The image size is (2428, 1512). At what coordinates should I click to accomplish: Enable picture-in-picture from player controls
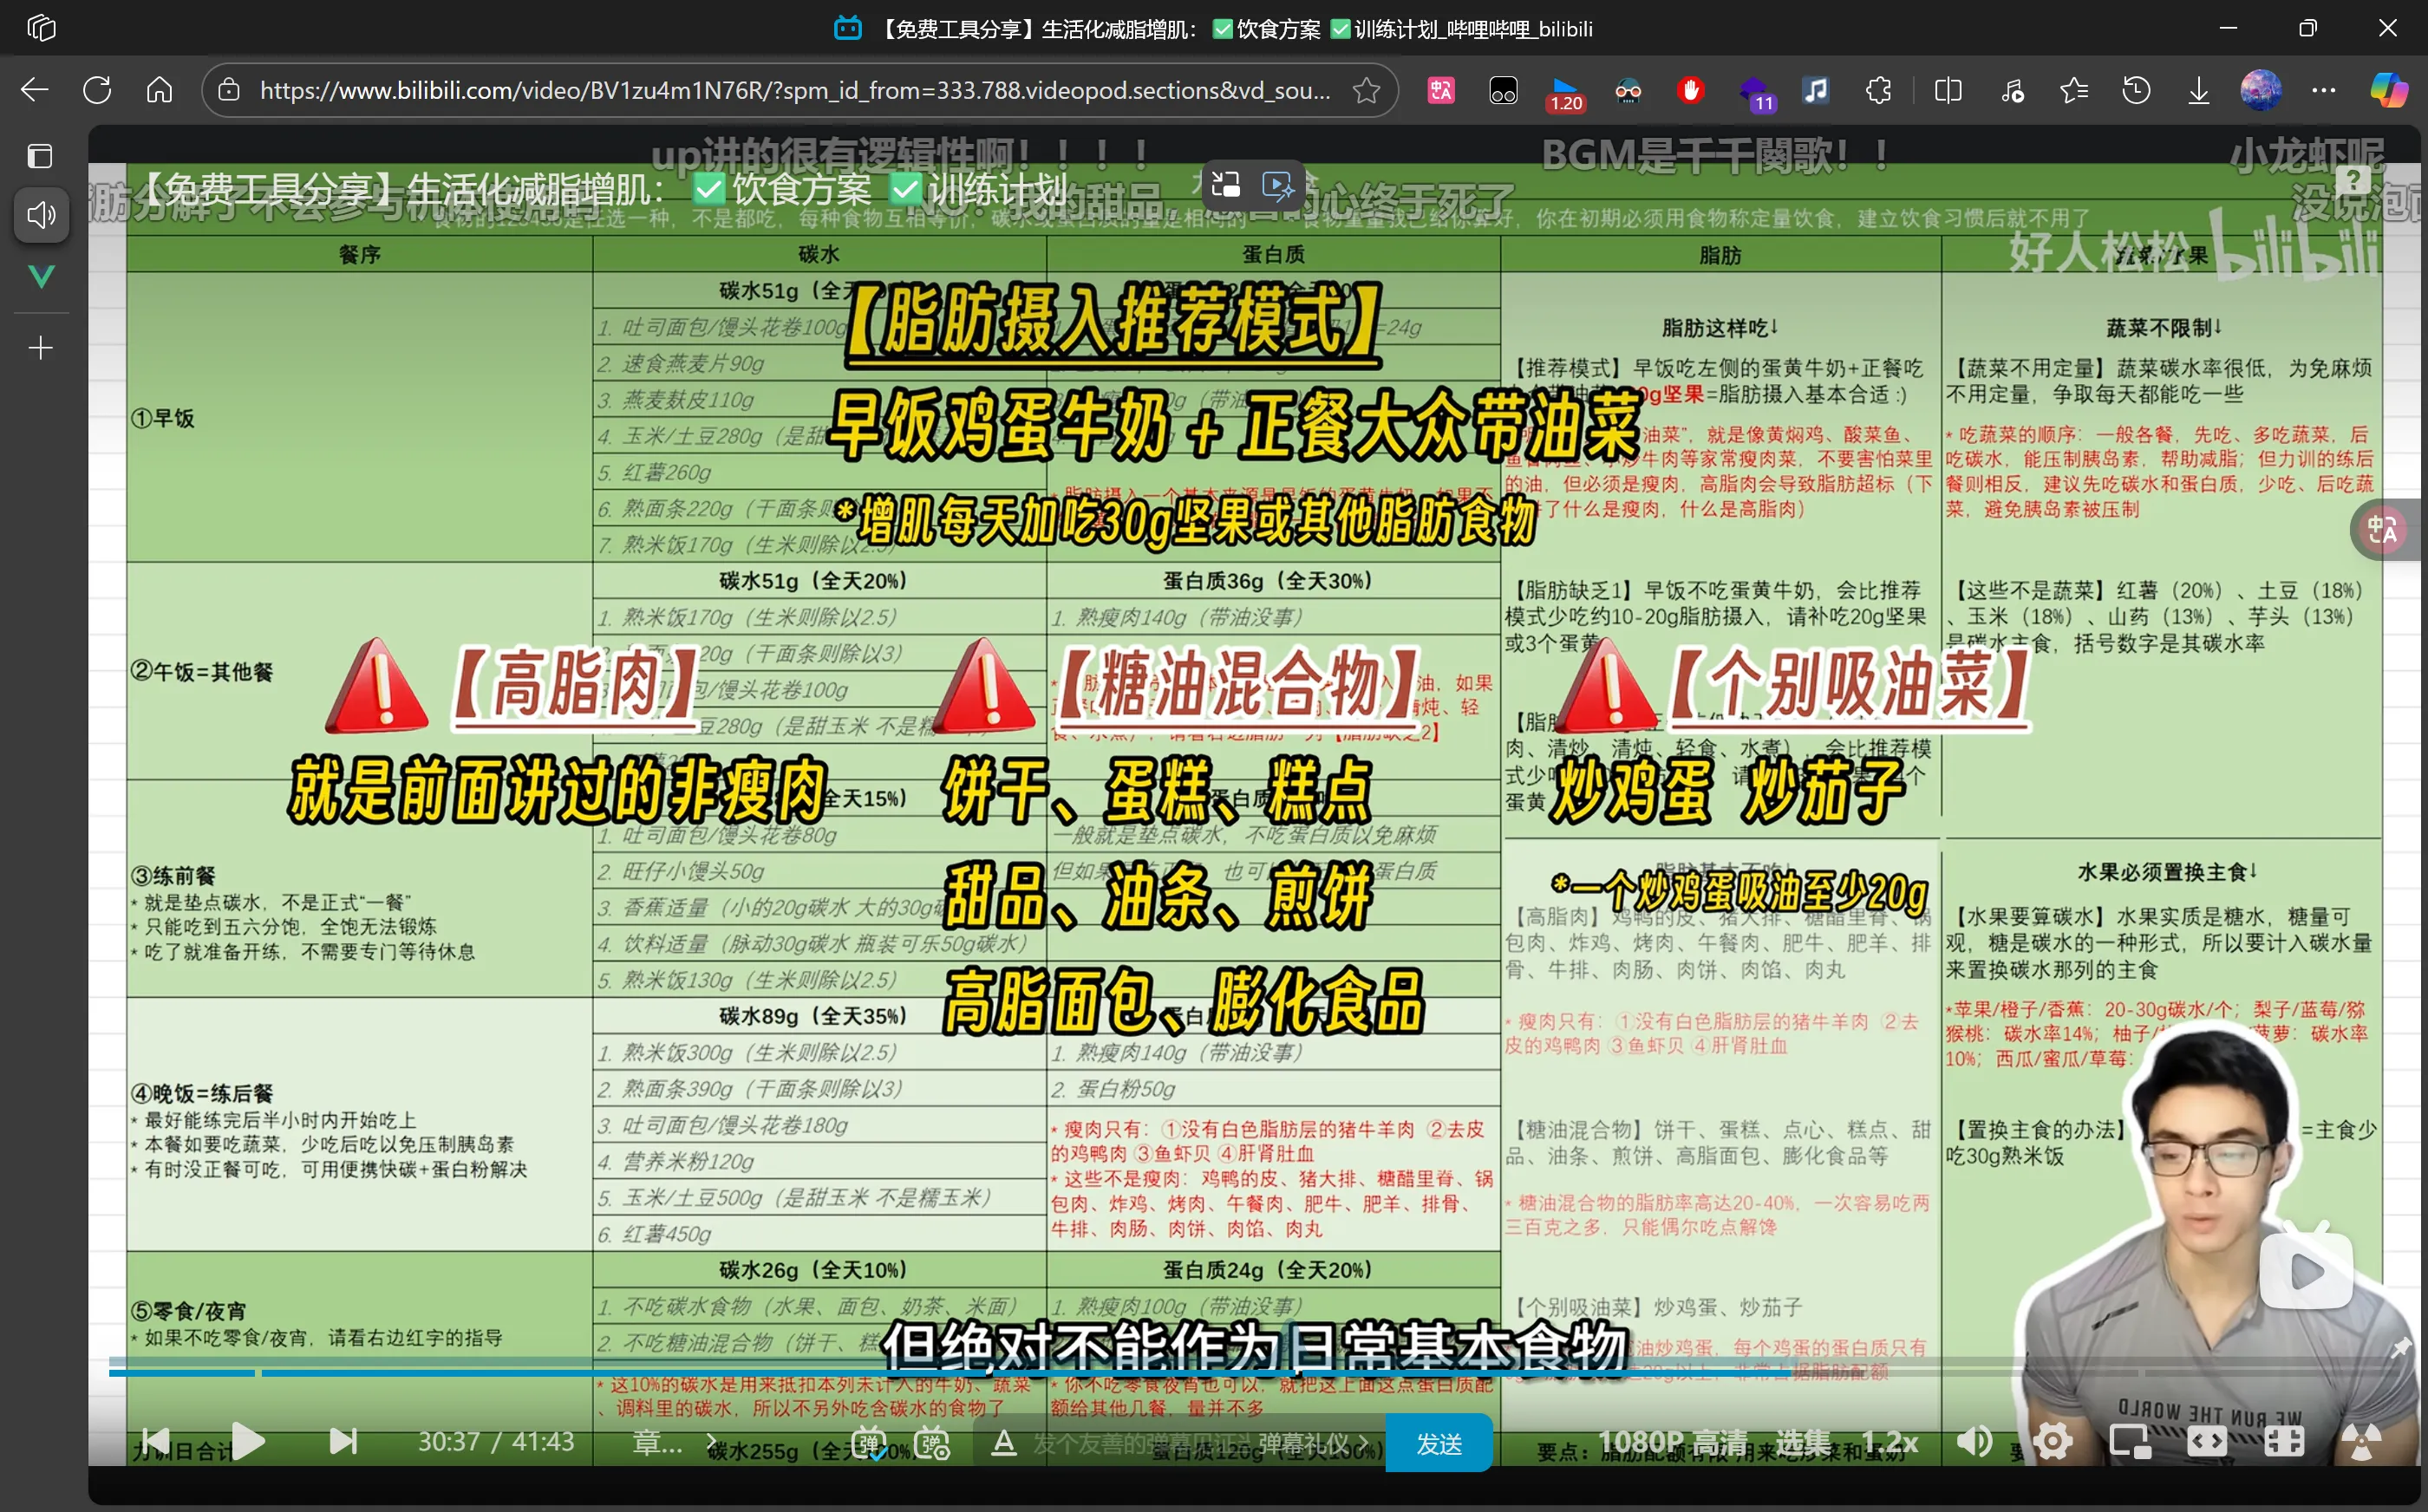(x=2130, y=1442)
